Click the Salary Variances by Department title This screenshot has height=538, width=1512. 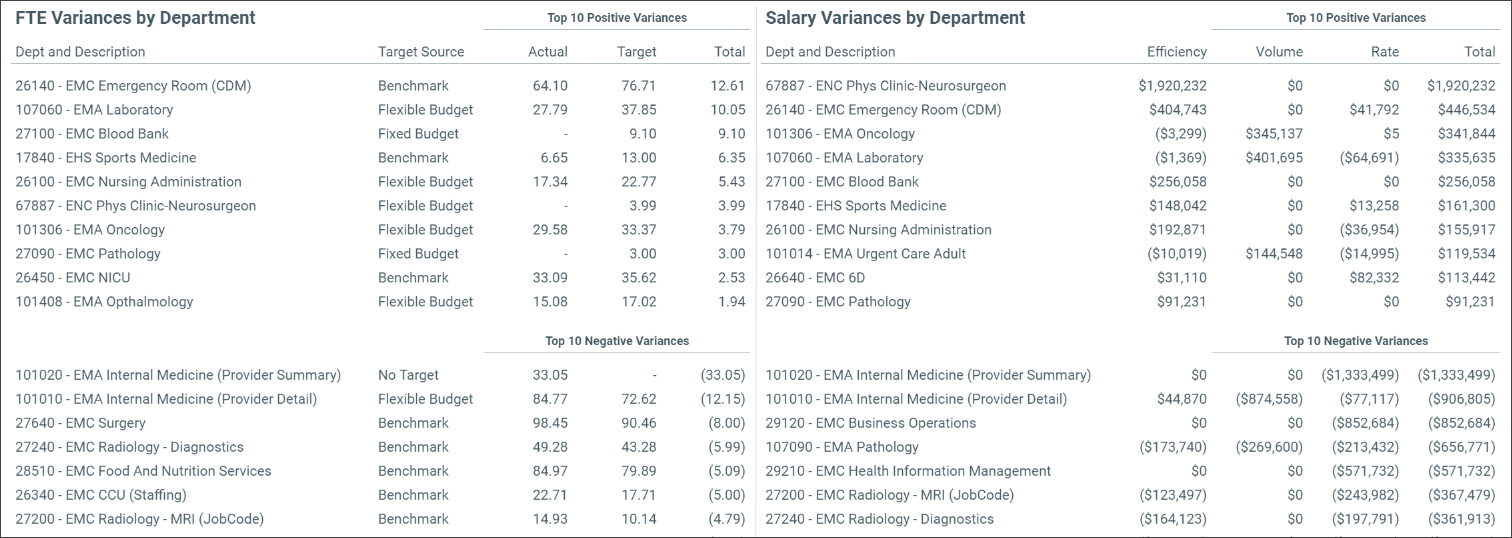click(895, 18)
